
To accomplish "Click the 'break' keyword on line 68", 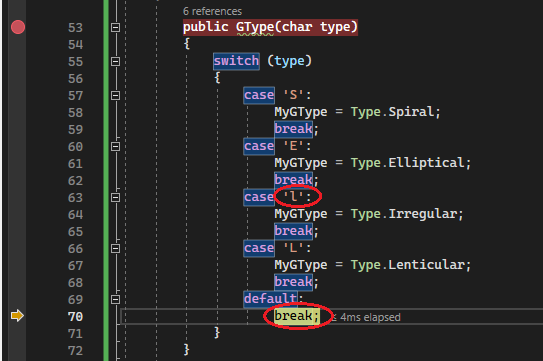I will coord(294,282).
